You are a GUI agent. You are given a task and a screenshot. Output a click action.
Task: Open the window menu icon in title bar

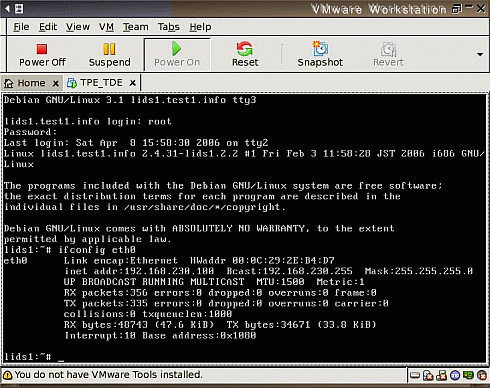tap(19, 8)
